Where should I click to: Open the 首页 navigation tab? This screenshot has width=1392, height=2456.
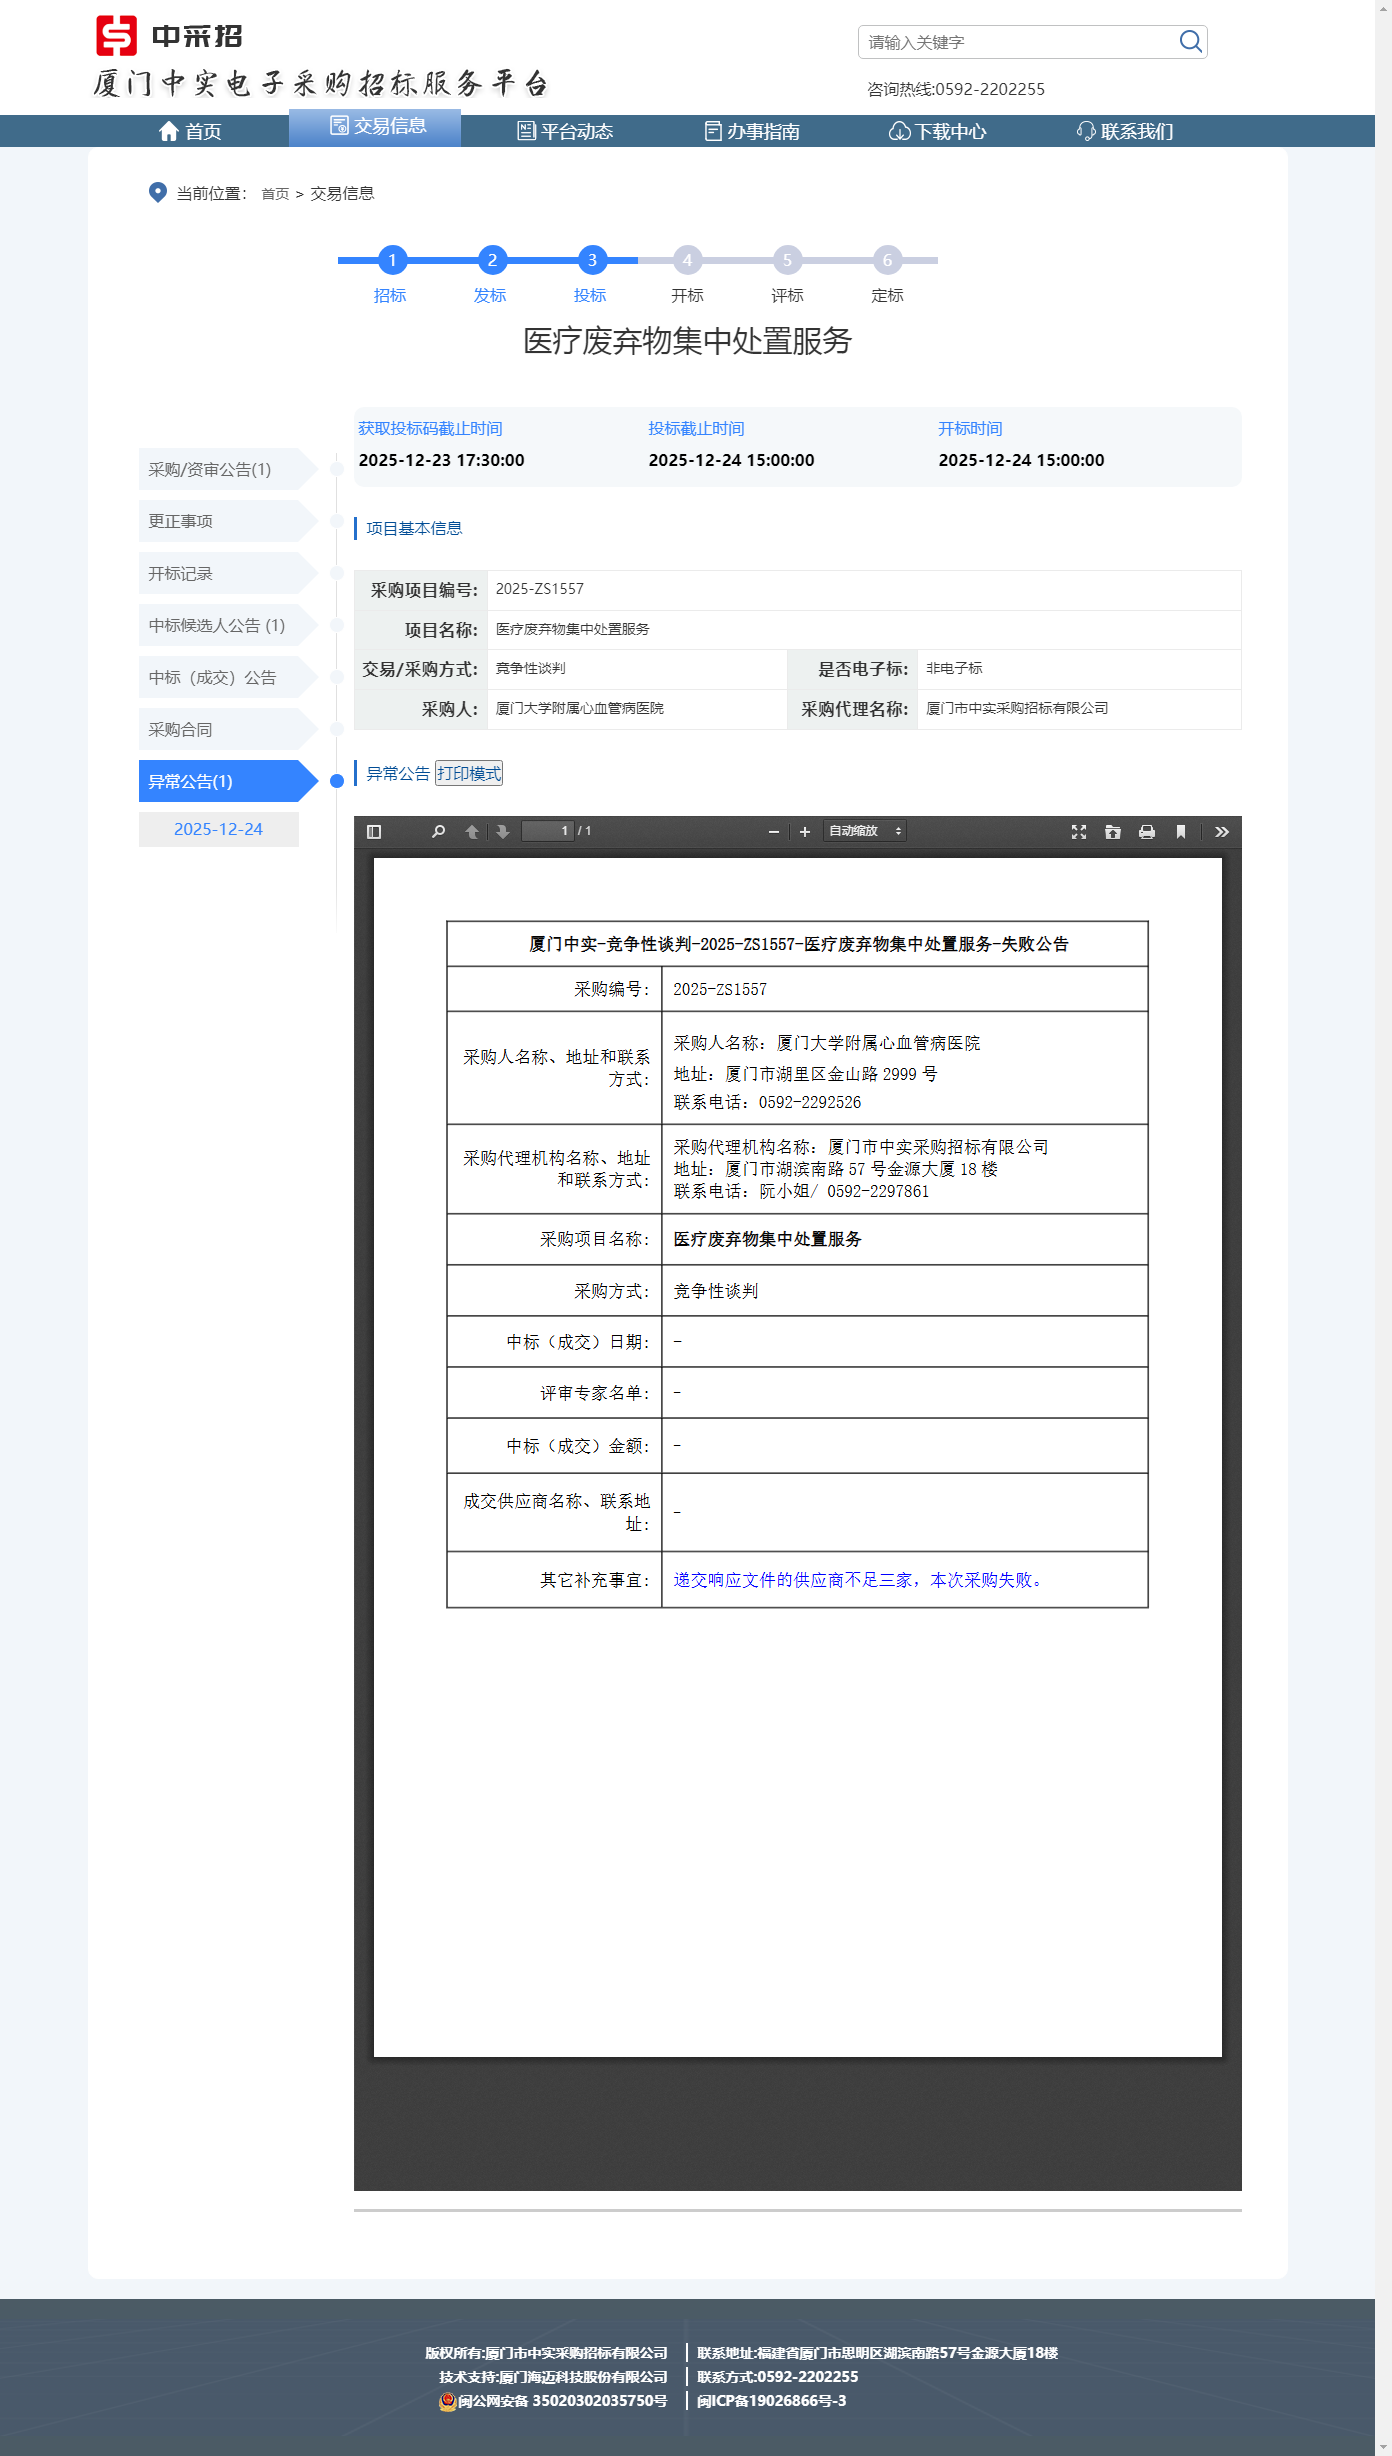(x=190, y=131)
